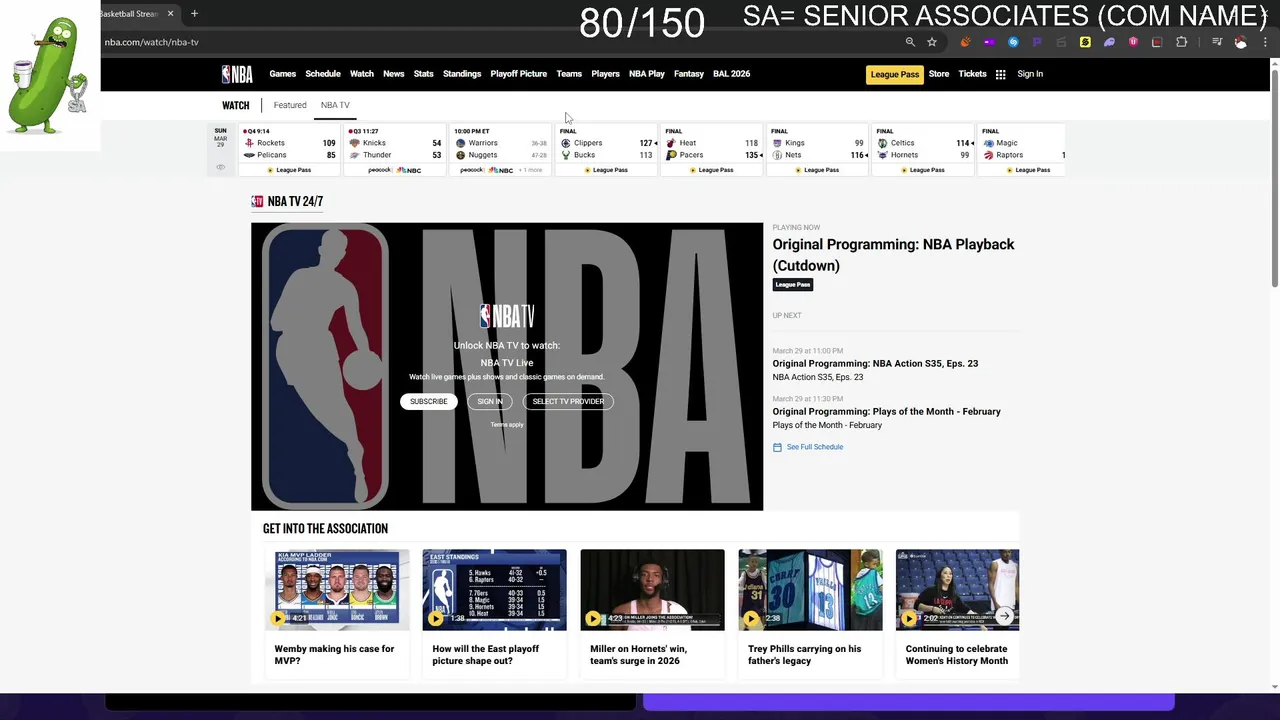1280x720 pixels.
Task: Open the Clippers vs Bucks final card
Action: tap(607, 150)
